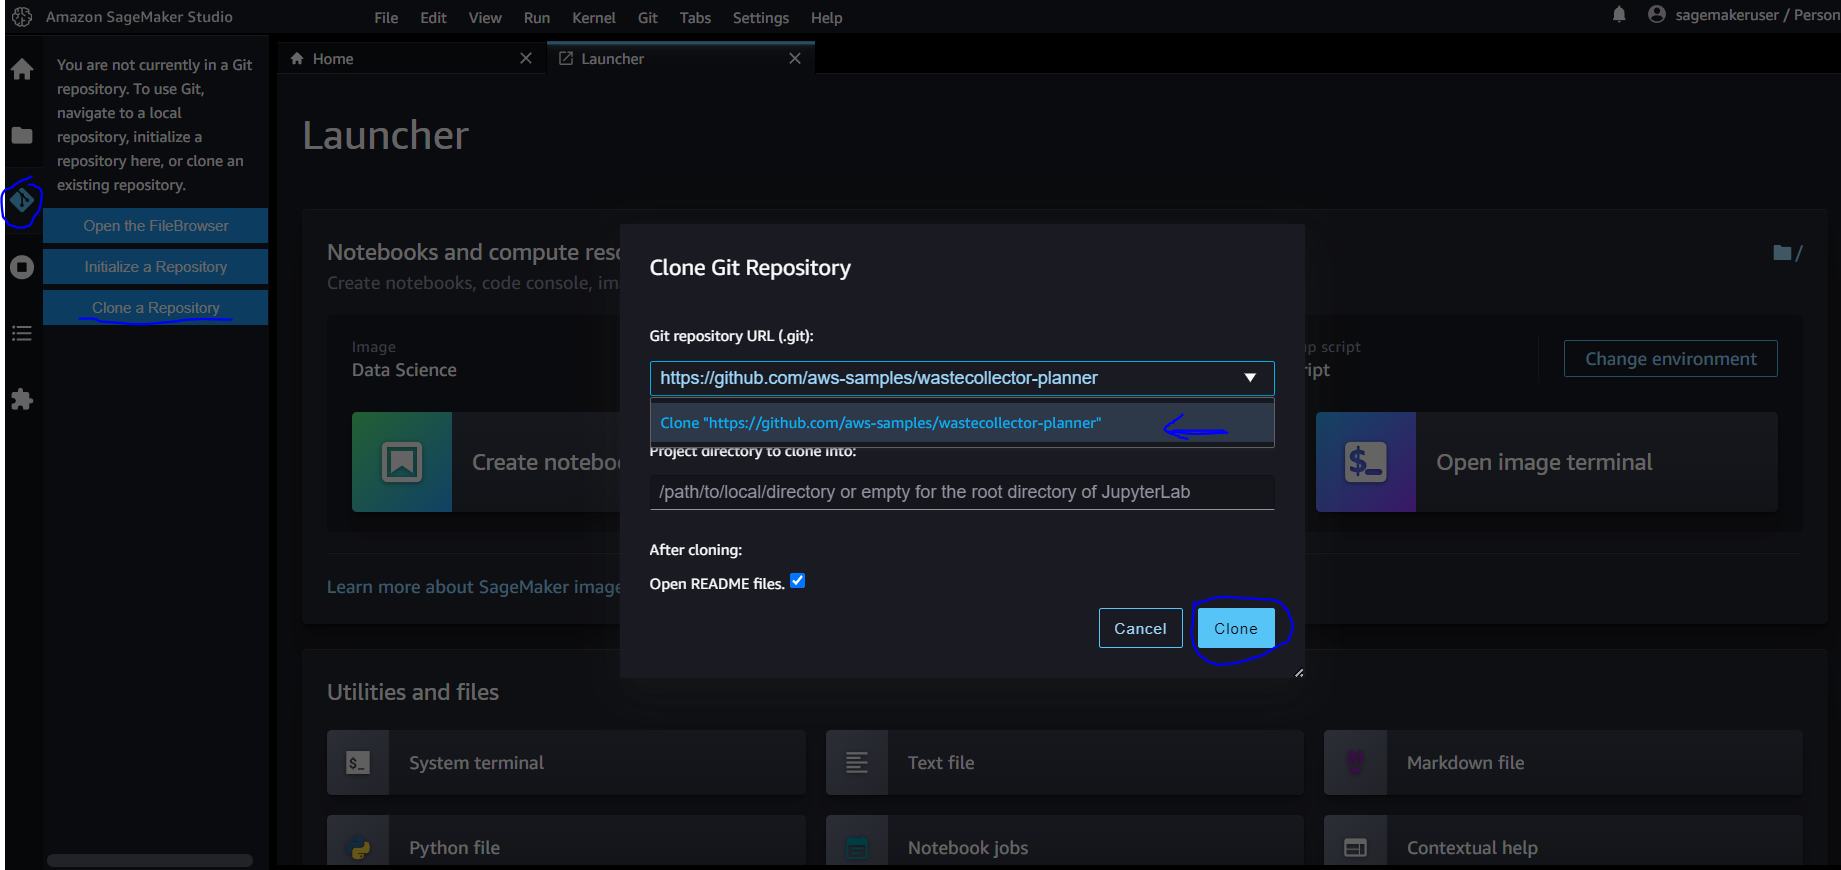The height and width of the screenshot is (870, 1841).
Task: Open the View menu
Action: pyautogui.click(x=485, y=18)
